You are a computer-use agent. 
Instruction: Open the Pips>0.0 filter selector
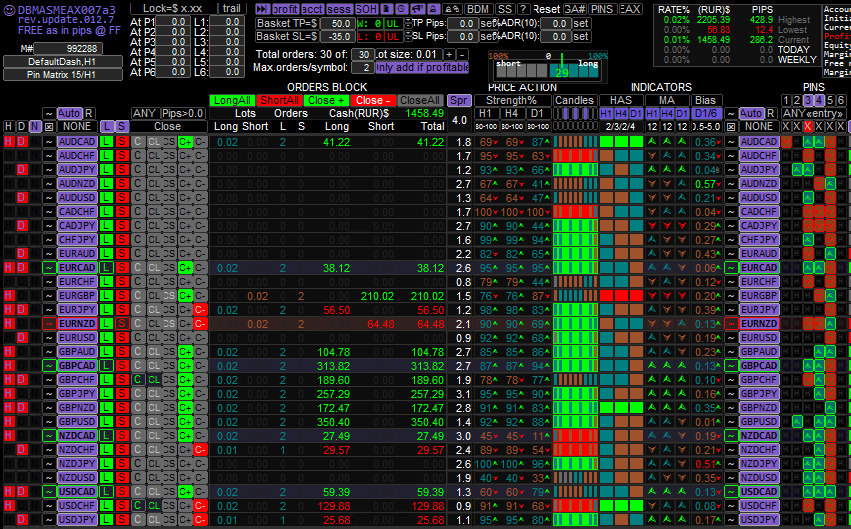click(183, 113)
